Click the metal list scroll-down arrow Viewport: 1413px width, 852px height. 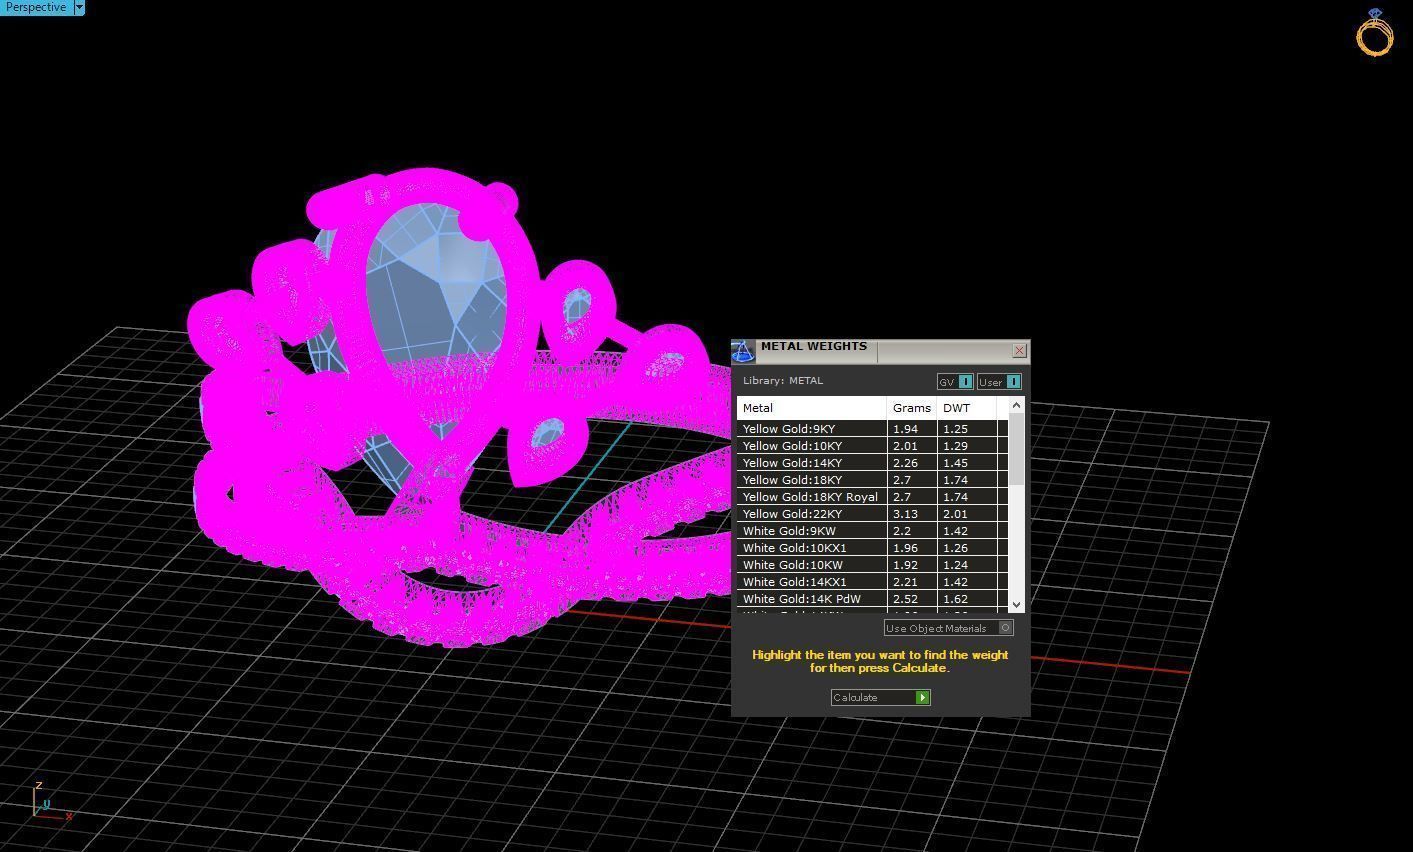pos(1017,604)
